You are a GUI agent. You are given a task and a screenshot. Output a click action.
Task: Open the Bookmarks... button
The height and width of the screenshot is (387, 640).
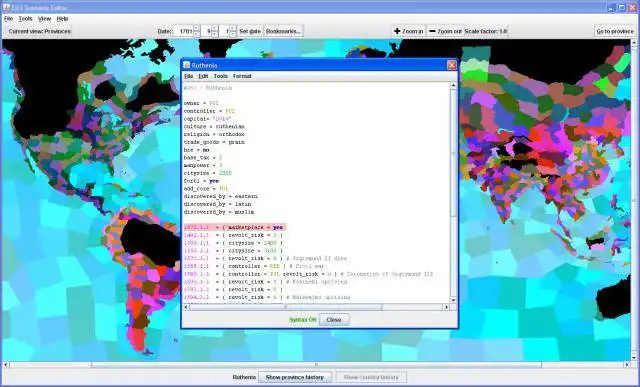[x=283, y=31]
